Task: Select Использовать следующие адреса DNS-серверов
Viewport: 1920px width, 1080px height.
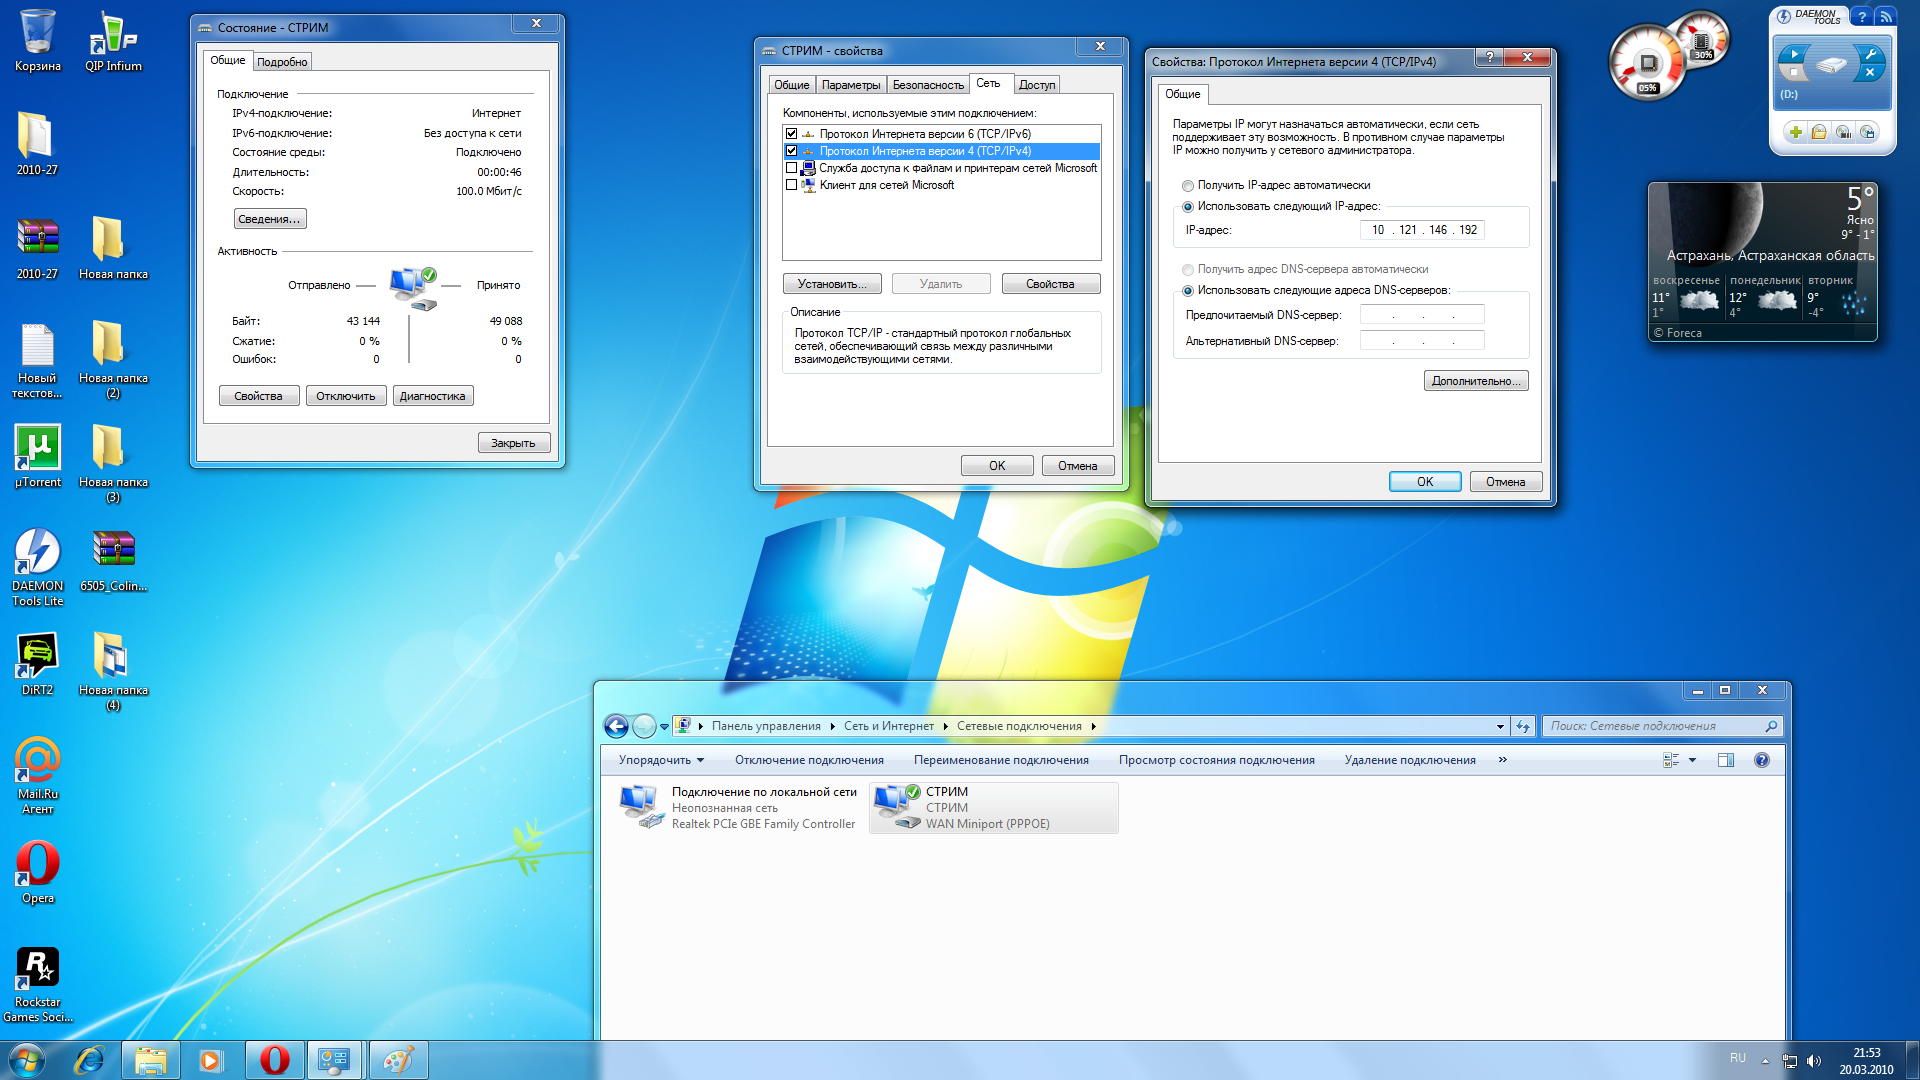Action: click(1188, 291)
